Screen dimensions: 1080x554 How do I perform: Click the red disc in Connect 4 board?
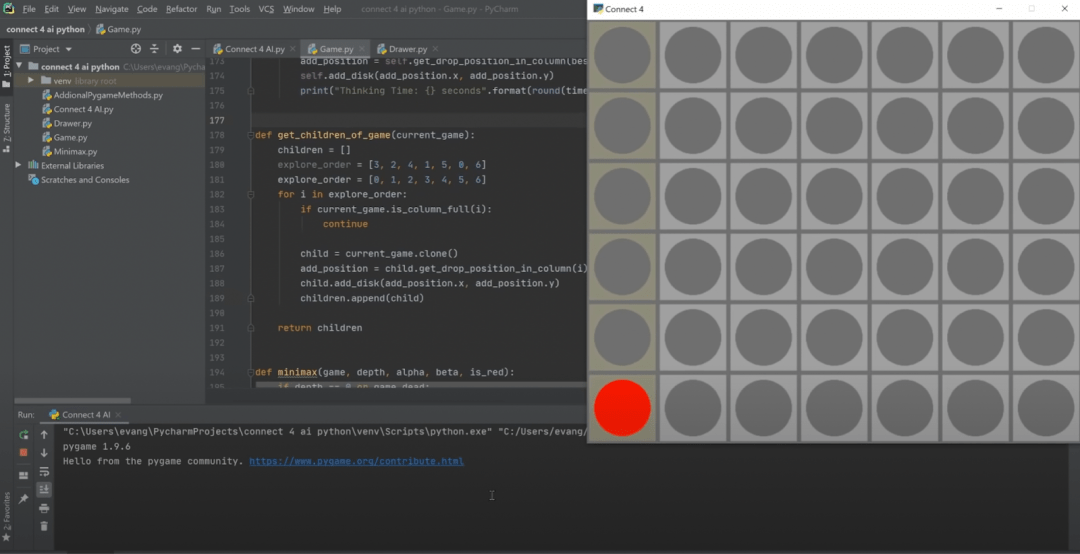pyautogui.click(x=622, y=408)
